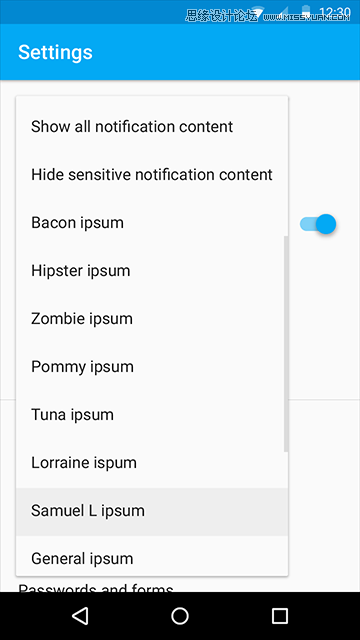The image size is (360, 640).
Task: Open Passwords and forms setting
Action: pyautogui.click(x=96, y=587)
